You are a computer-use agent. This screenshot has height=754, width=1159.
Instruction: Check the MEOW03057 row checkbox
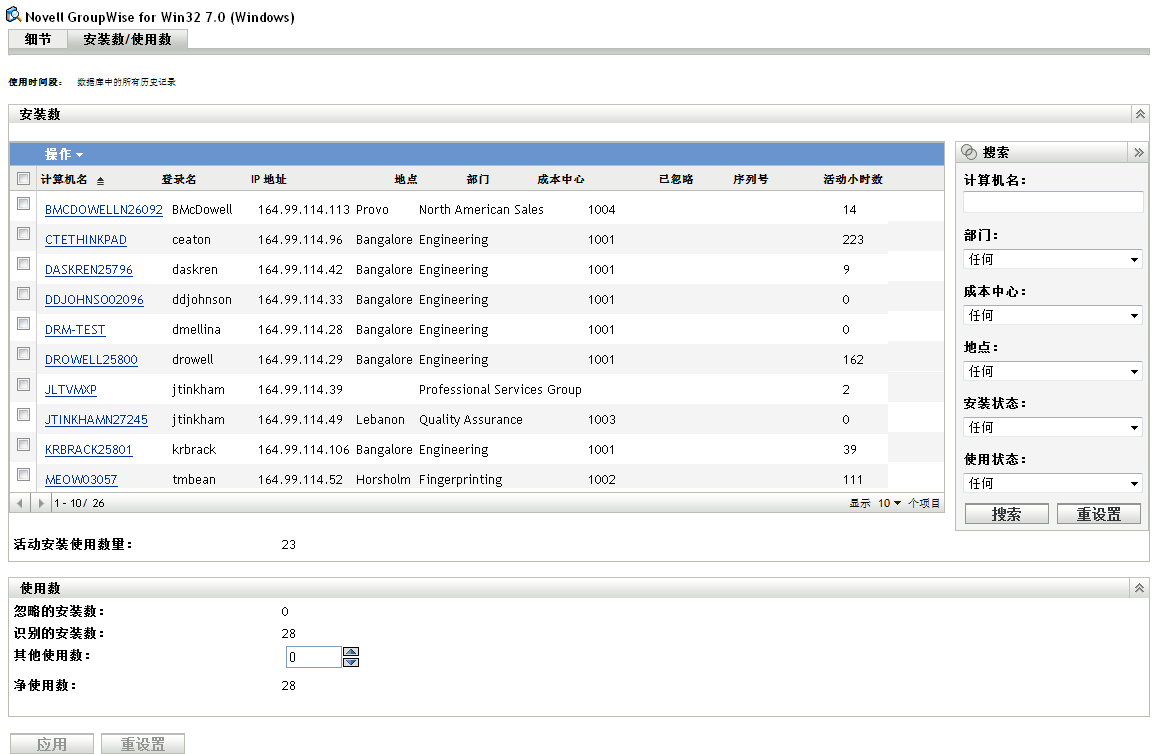pyautogui.click(x=24, y=475)
